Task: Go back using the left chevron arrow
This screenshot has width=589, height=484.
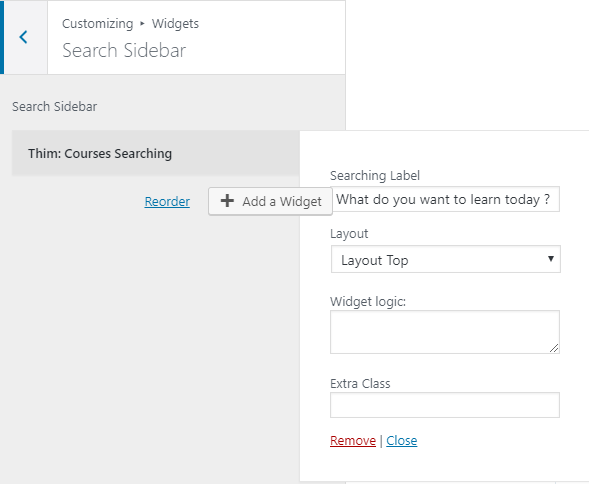Action: 23,37
